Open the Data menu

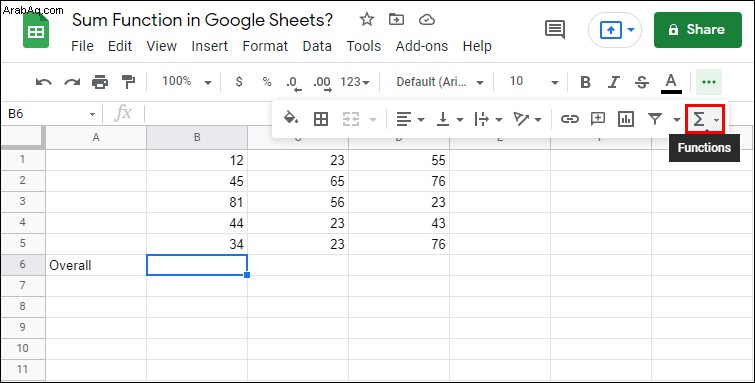point(317,46)
